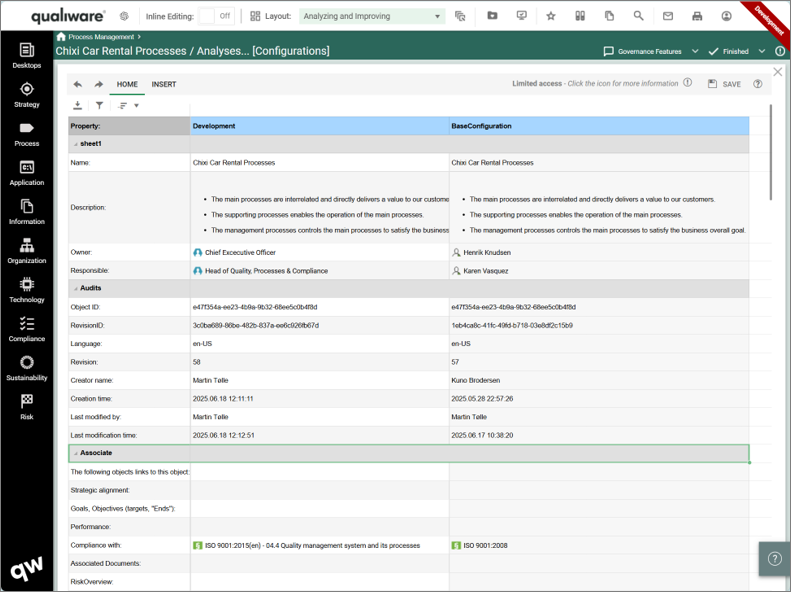
Task: Click the compare columns icon in top bar
Action: [x=580, y=16]
